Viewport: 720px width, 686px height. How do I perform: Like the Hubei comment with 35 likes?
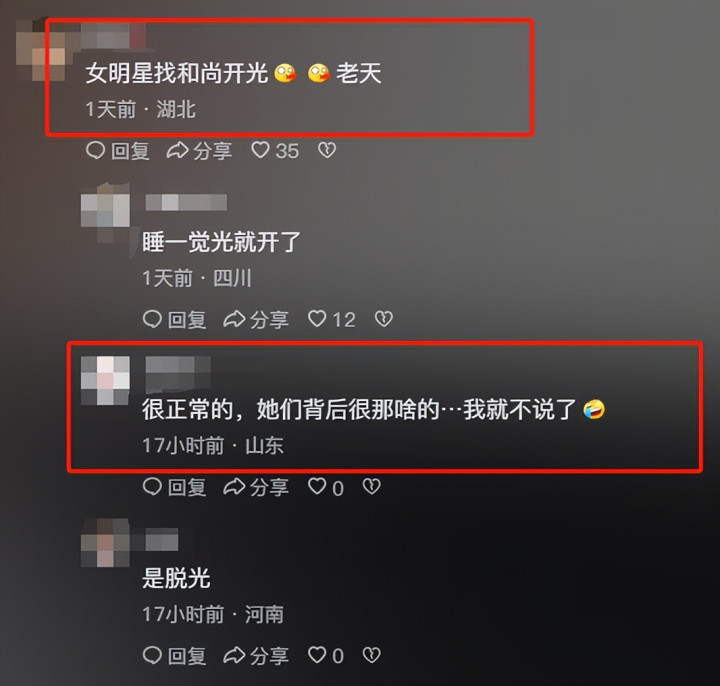click(x=275, y=150)
